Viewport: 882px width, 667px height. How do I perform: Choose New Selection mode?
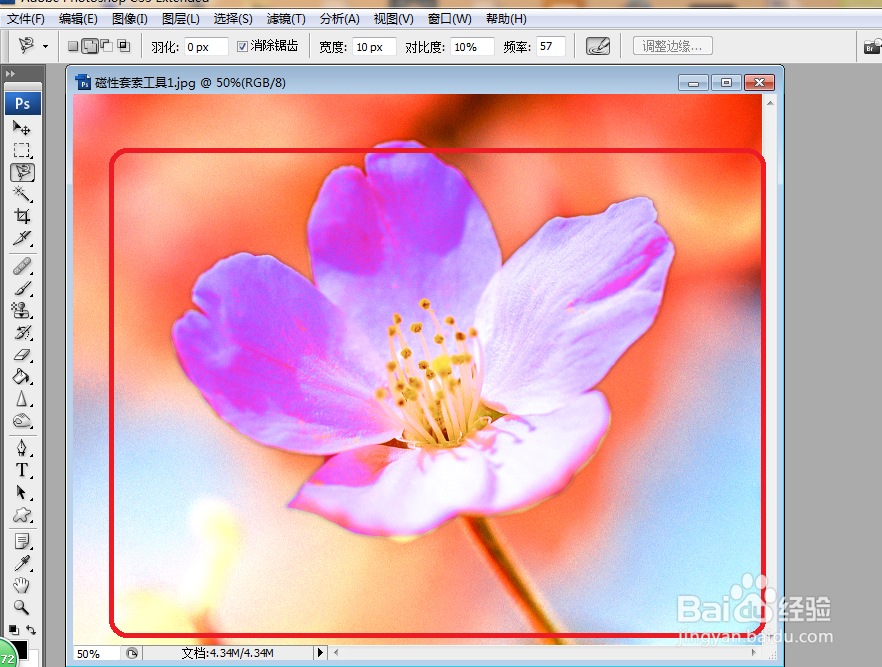click(73, 46)
